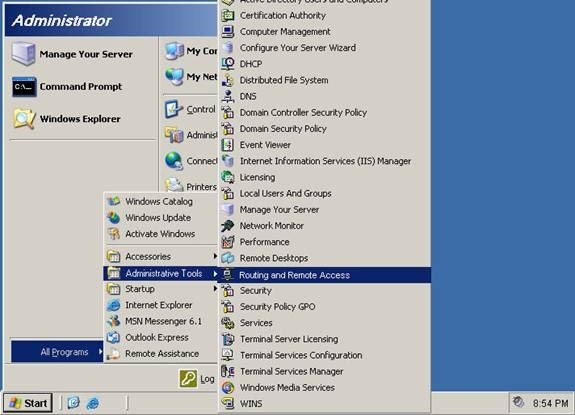Click the Computer Management icon

[228, 32]
